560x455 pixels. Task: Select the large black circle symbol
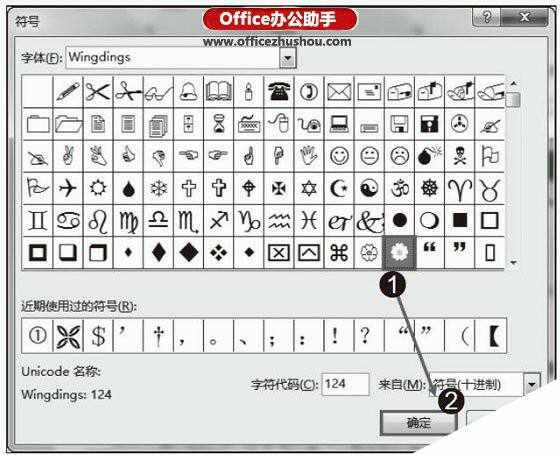pos(399,220)
